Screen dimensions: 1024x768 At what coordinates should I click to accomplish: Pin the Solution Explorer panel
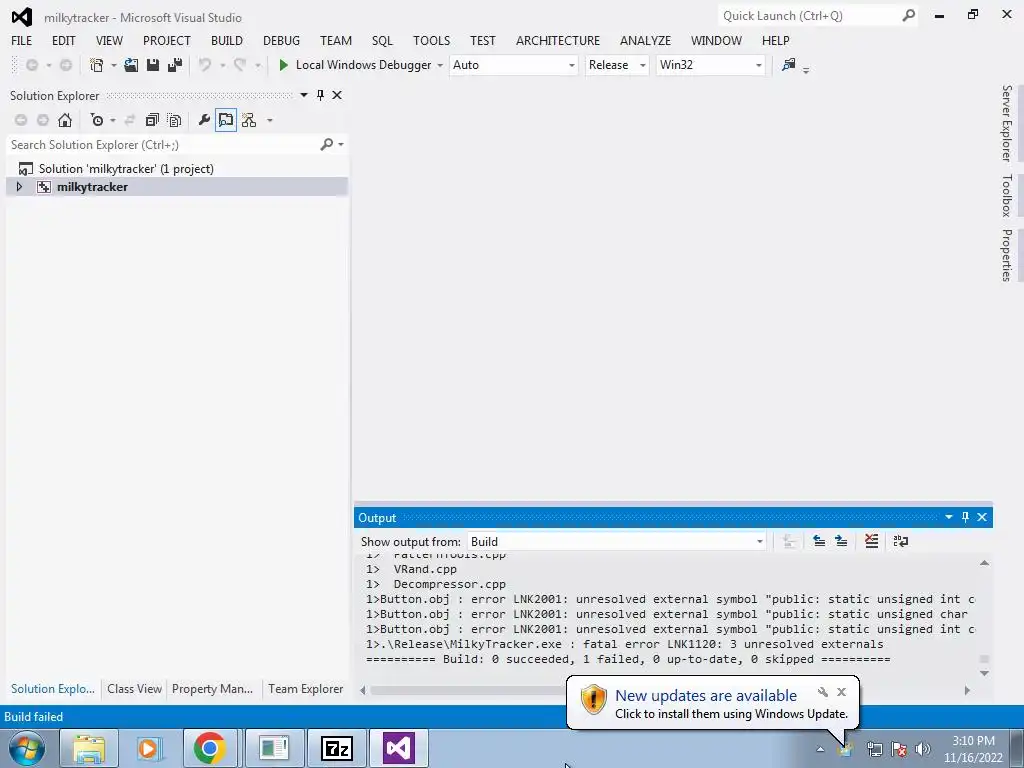[320, 95]
